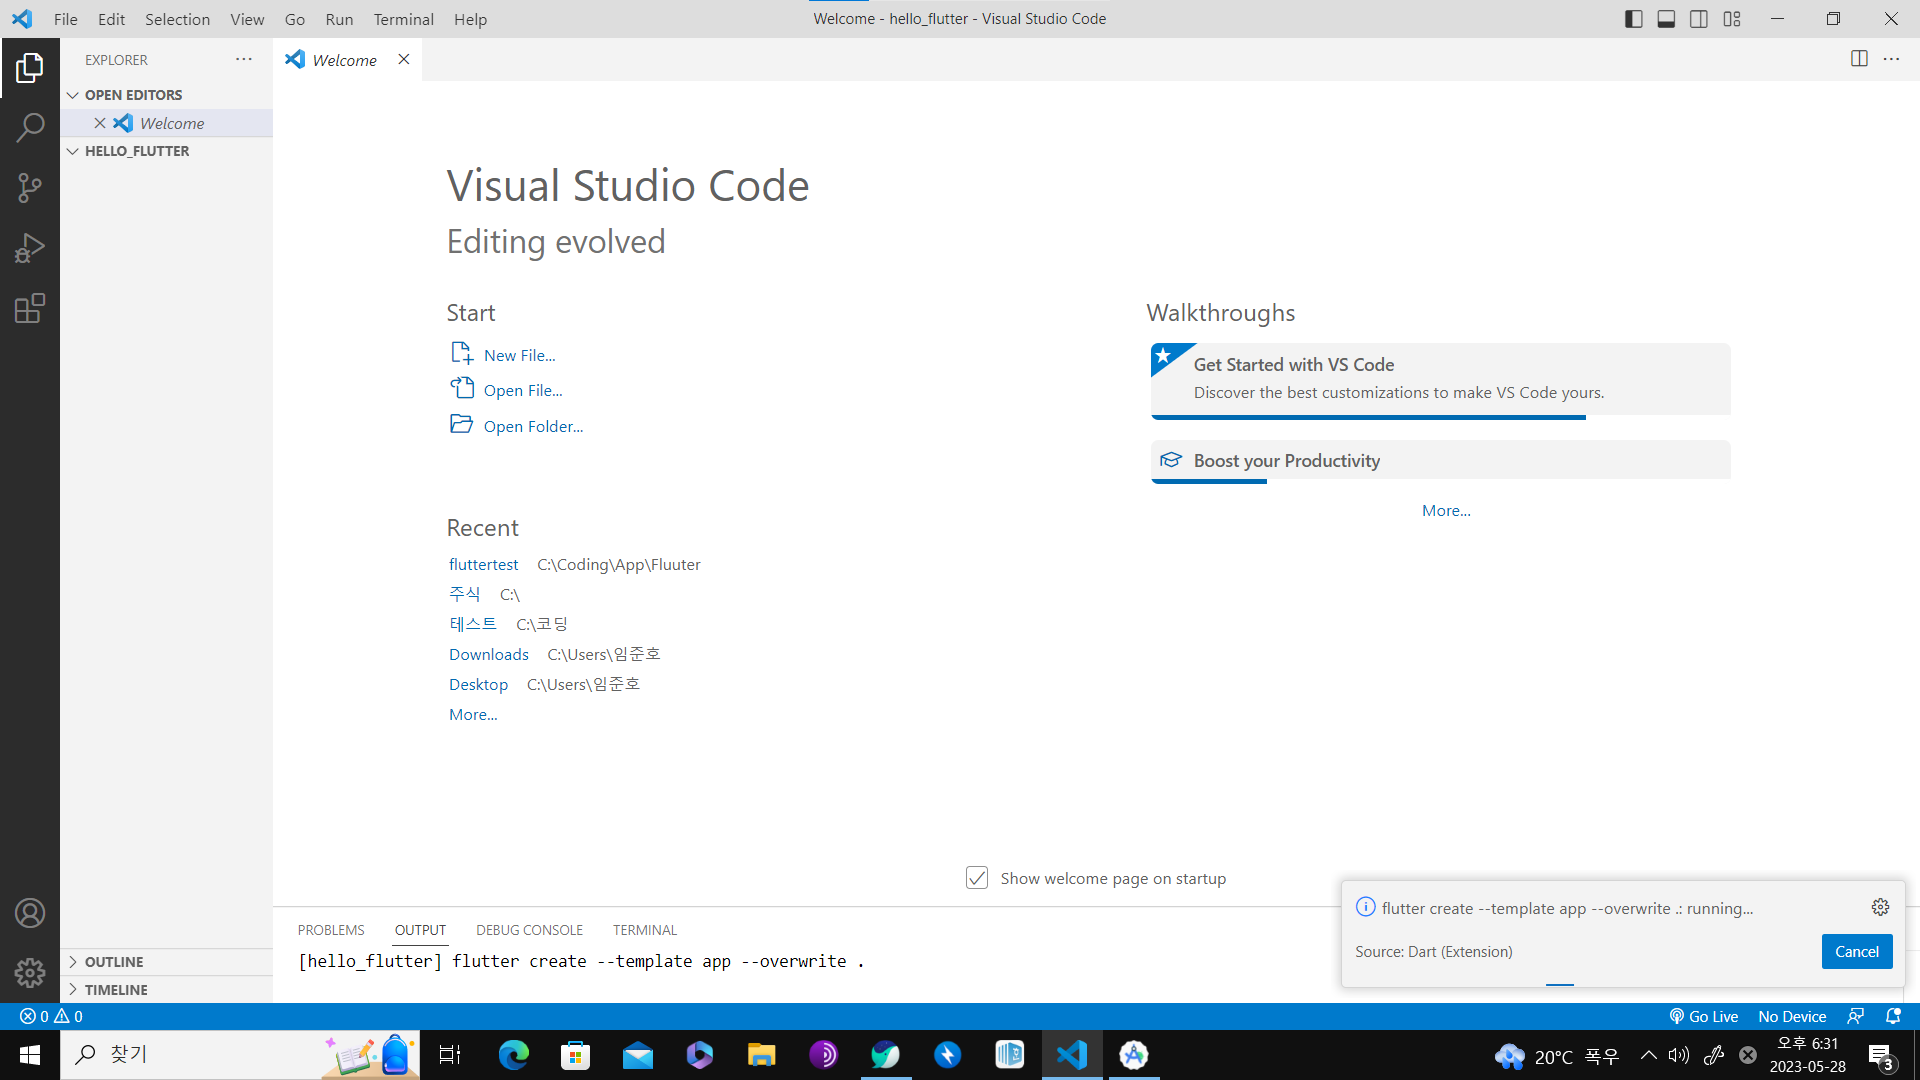Screen dimensions: 1920x1080
Task: Click More under Walkthroughs
Action: (x=1446, y=511)
